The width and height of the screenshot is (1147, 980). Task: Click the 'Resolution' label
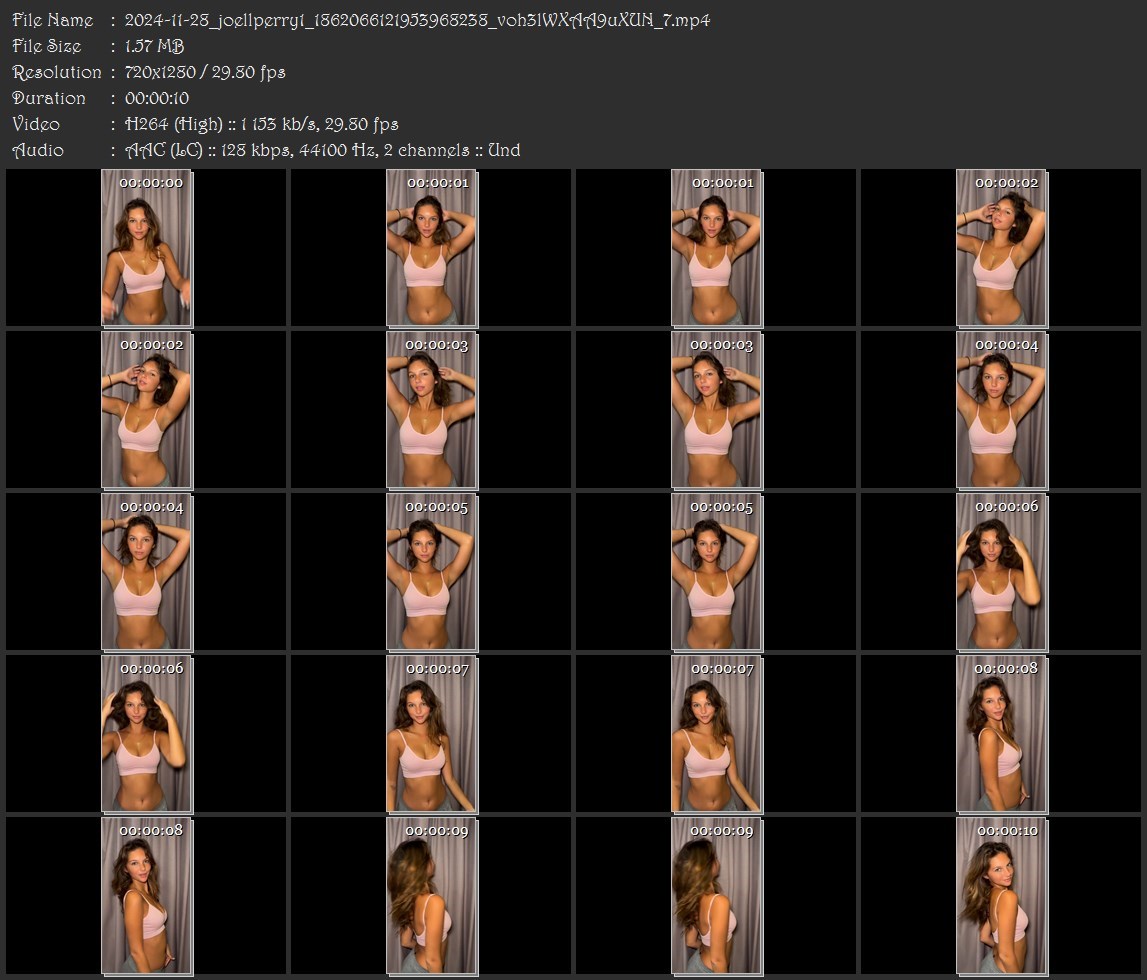tap(56, 72)
